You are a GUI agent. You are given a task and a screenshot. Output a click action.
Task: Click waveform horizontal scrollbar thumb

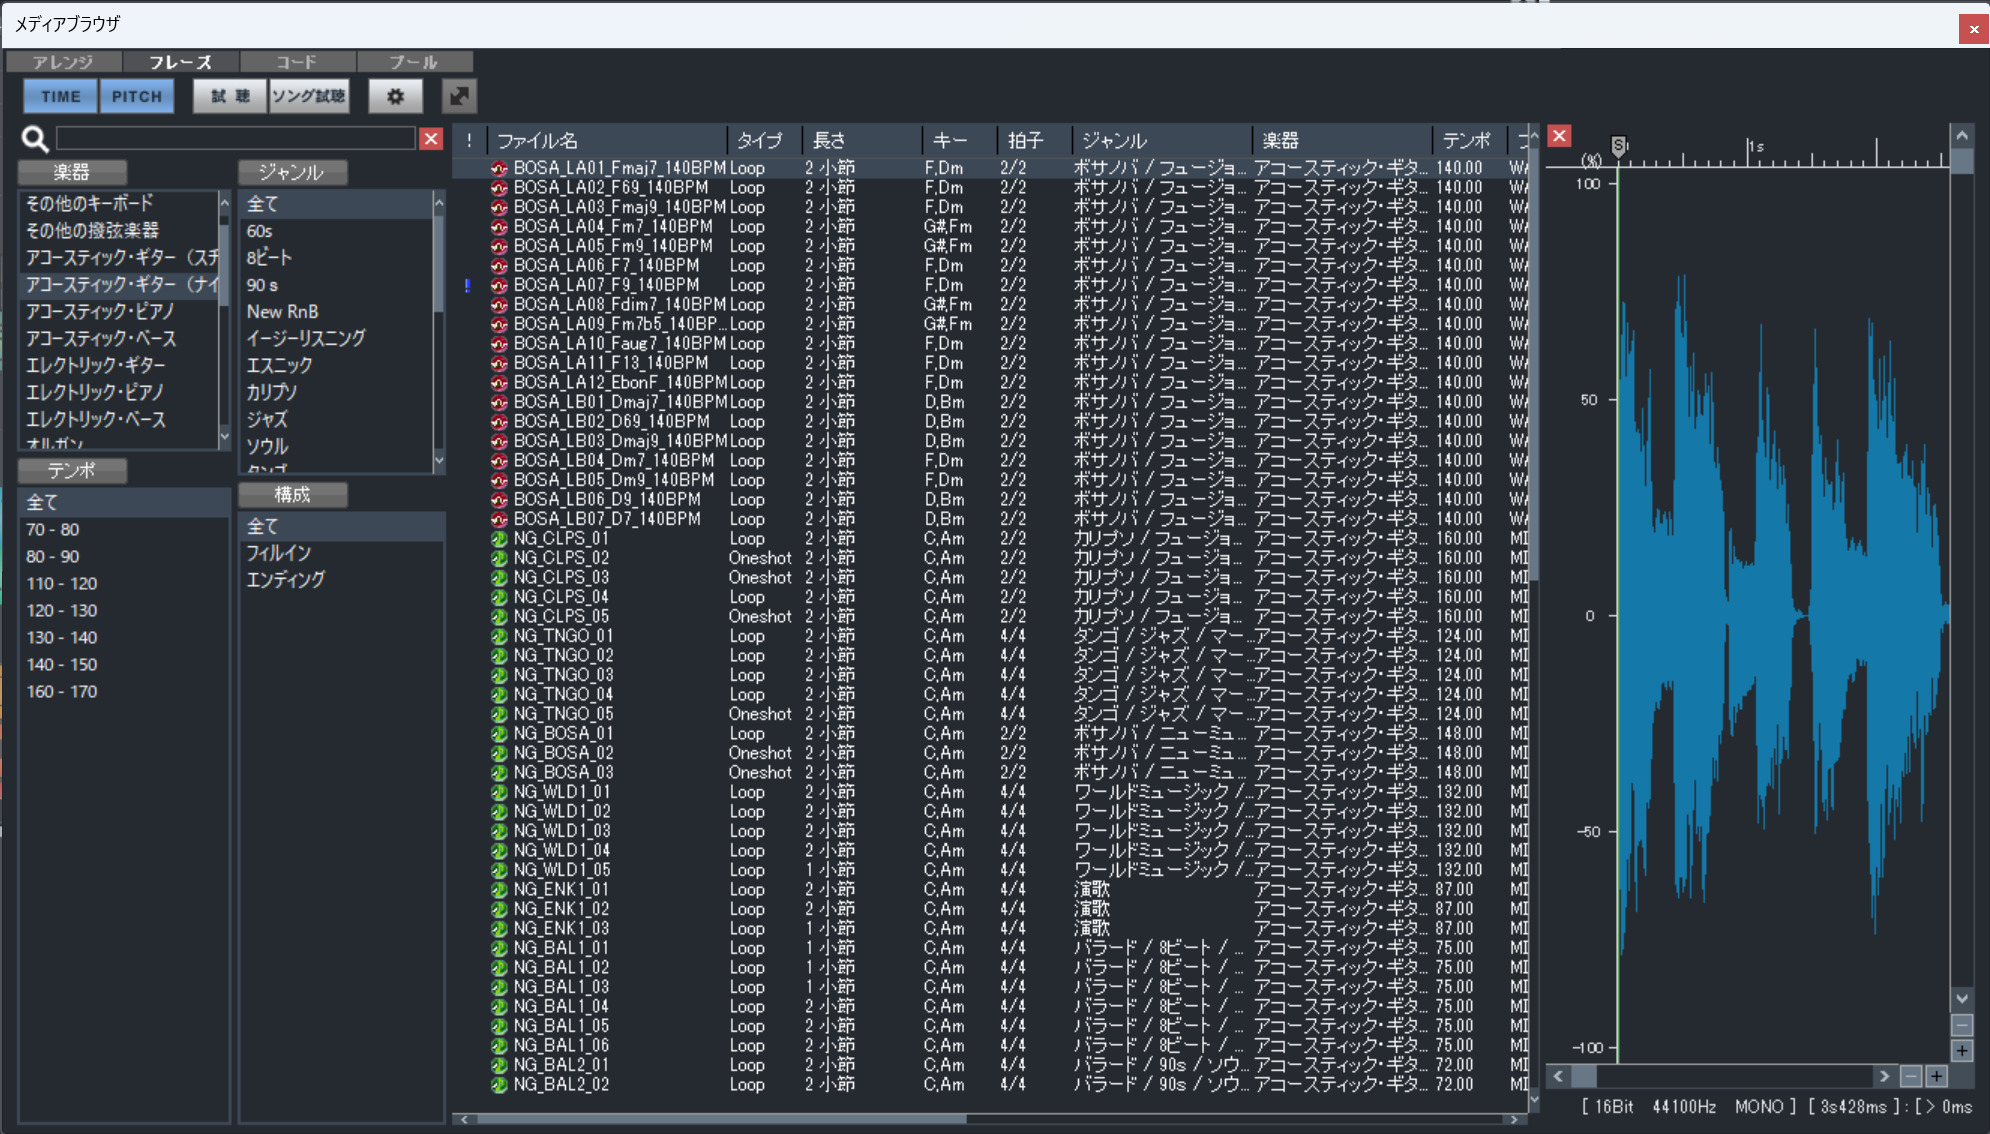click(1584, 1076)
